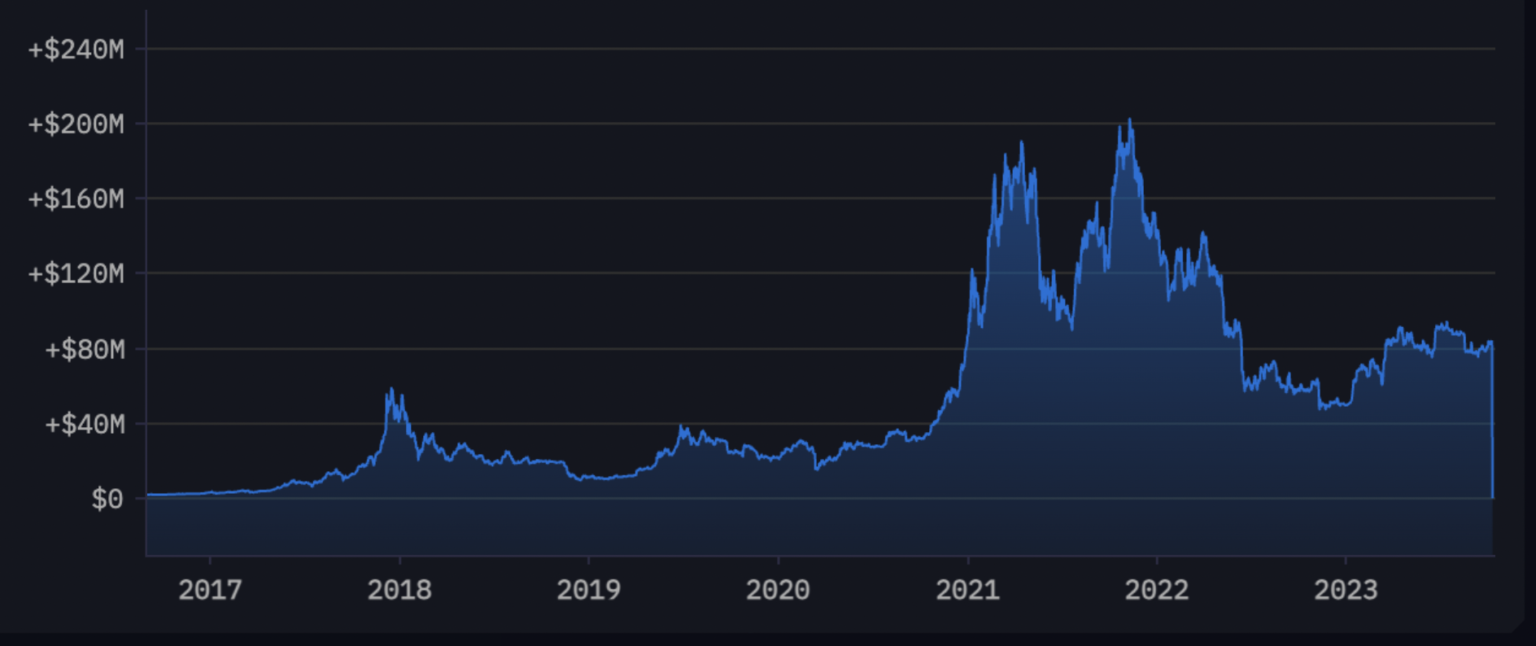Screen dimensions: 1536x646
Task: Click the chart's highest peak in late 2021
Action: tap(1129, 121)
